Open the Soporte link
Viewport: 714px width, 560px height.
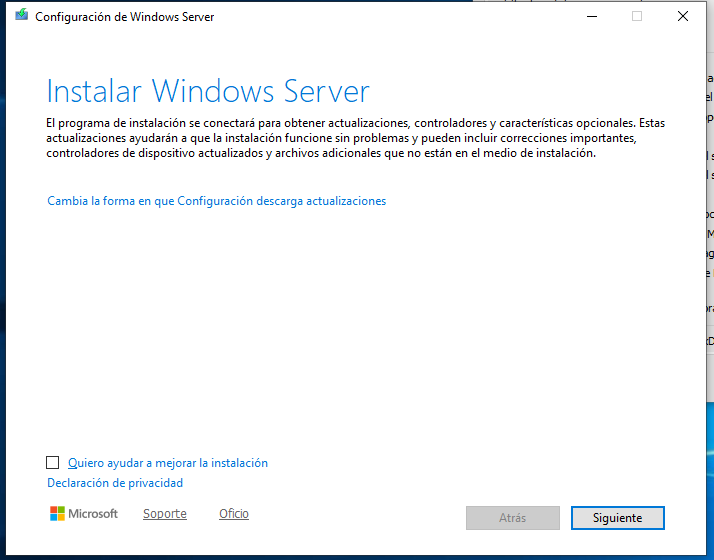[164, 514]
